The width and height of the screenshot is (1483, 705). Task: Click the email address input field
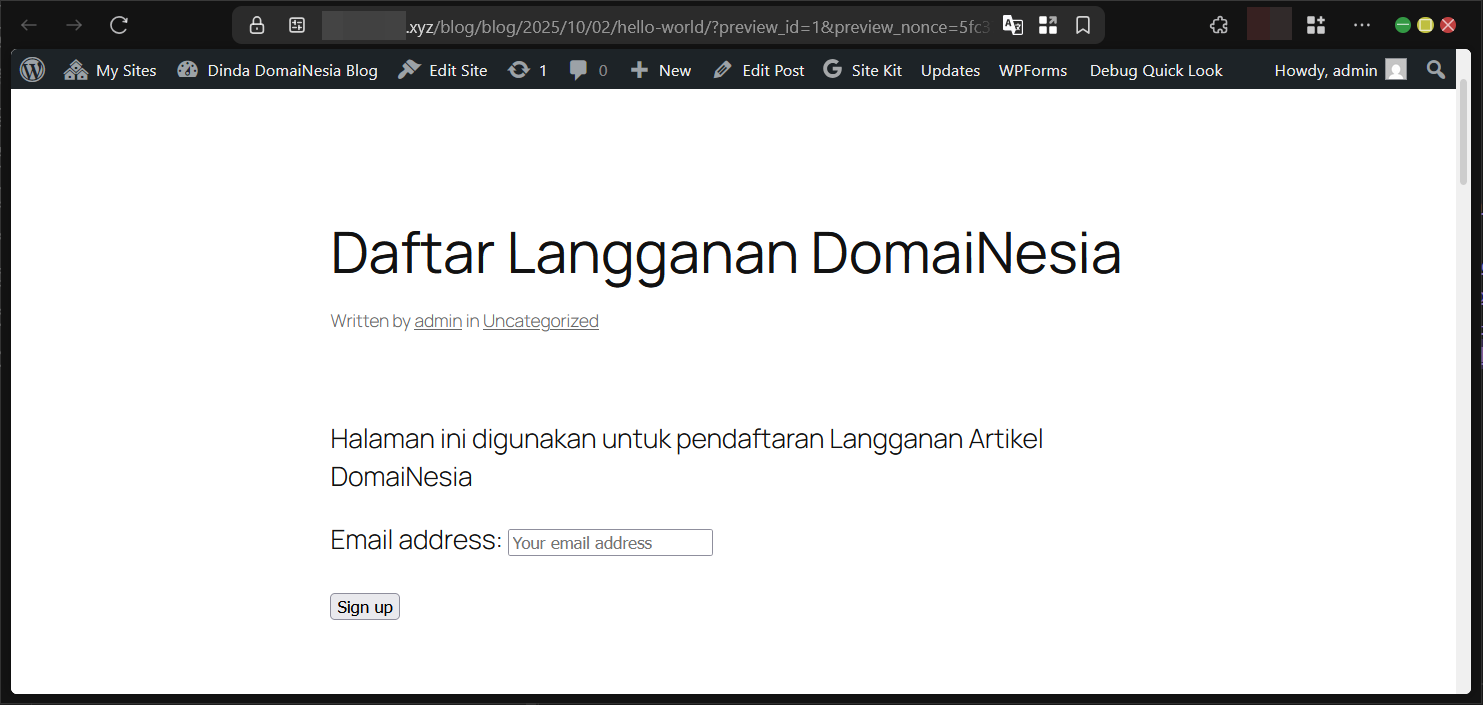click(610, 542)
